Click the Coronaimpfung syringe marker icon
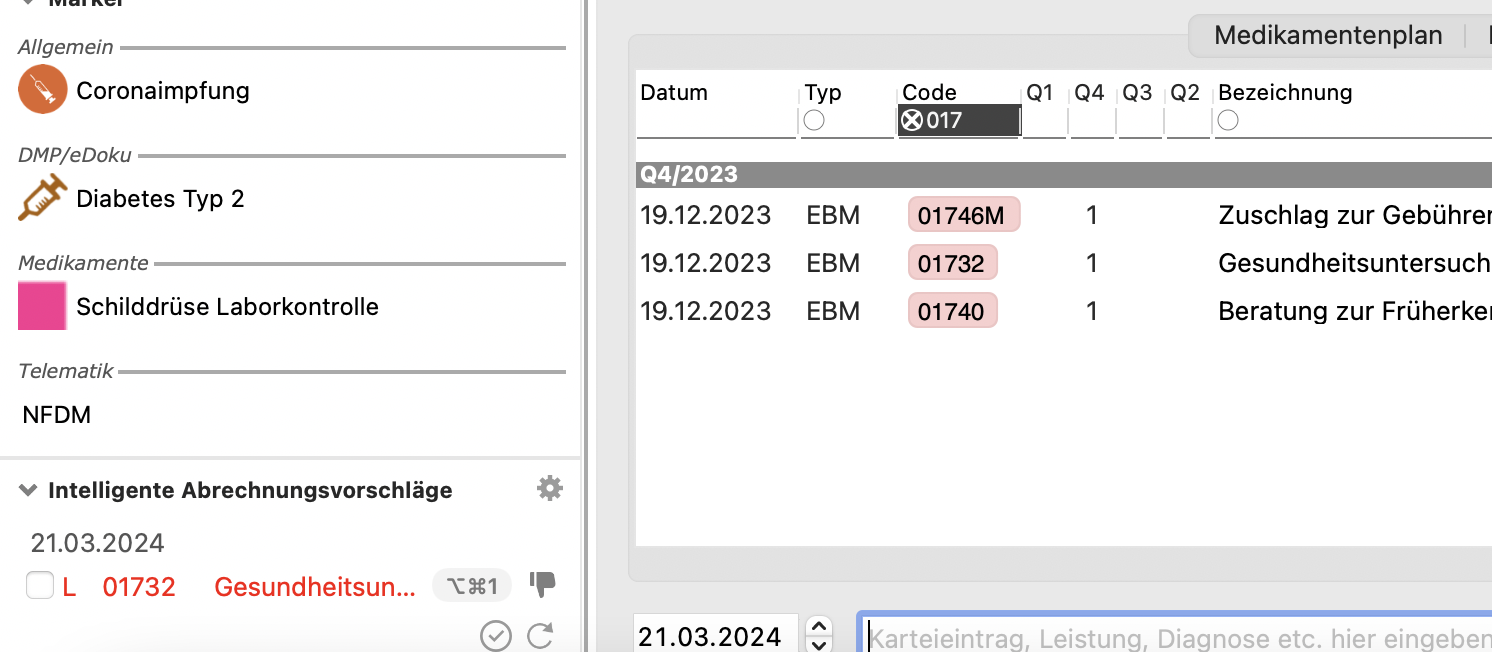 tap(42, 90)
